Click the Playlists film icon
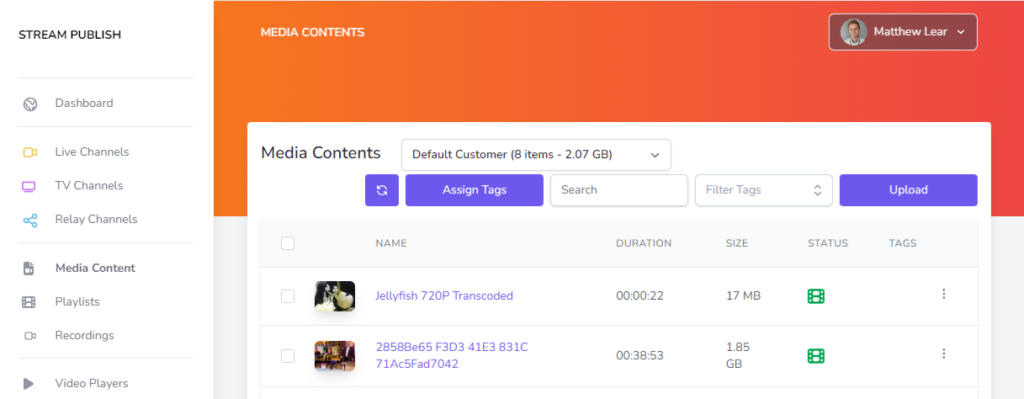Screen dimensions: 1024x399 click(29, 302)
